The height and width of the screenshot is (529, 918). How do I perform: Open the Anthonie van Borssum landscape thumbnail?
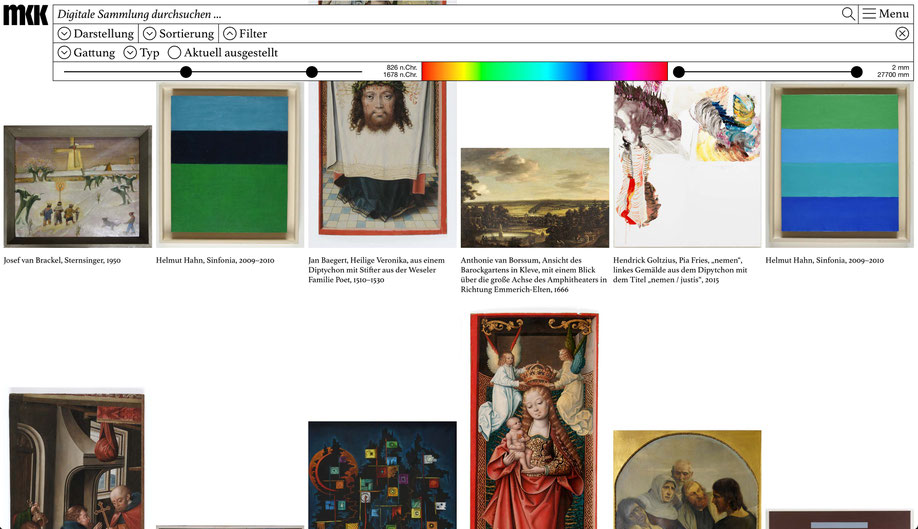click(535, 198)
